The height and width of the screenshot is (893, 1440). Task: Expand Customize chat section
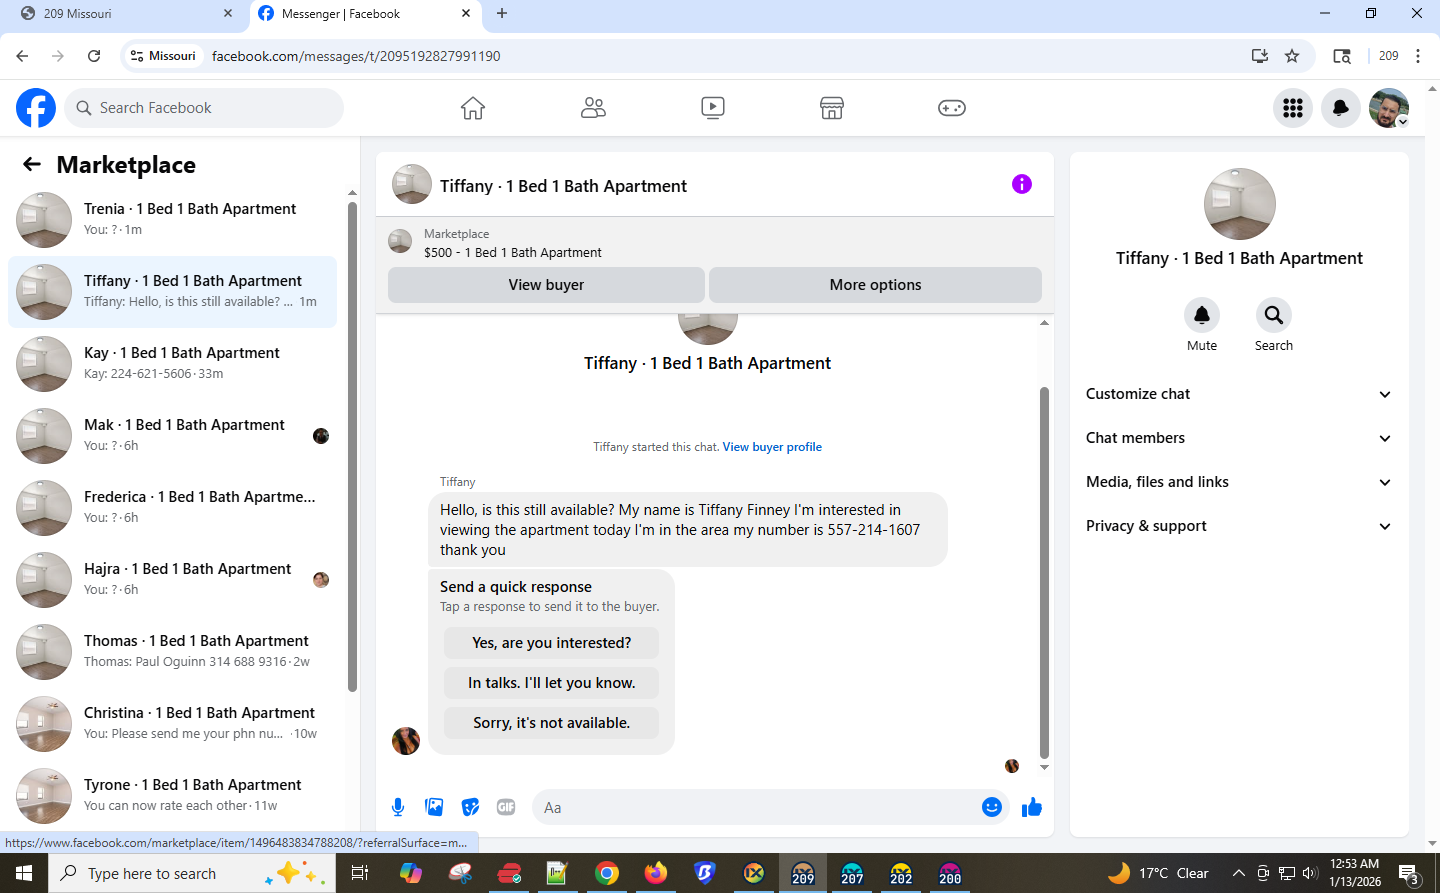pos(1239,394)
